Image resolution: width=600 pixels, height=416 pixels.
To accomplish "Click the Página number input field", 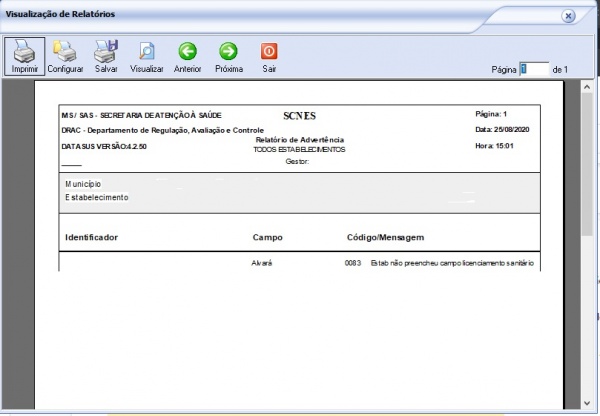I will [x=534, y=69].
